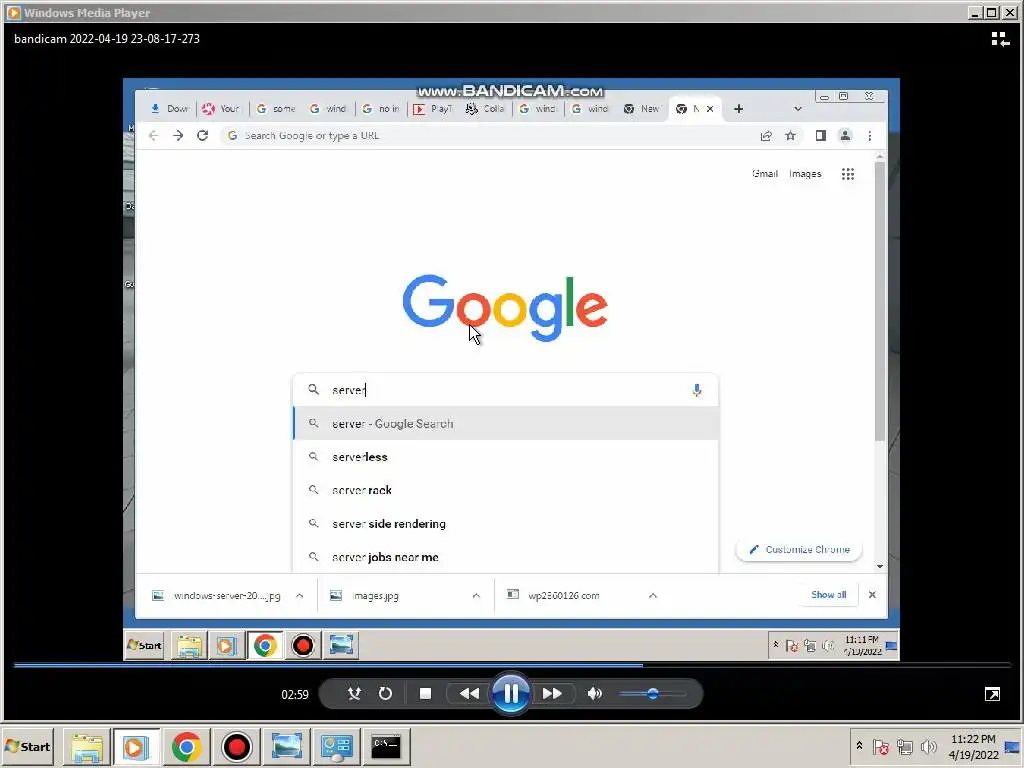Select the 'server rack' suggestion
Viewport: 1024px width, 768px height.
click(x=505, y=490)
